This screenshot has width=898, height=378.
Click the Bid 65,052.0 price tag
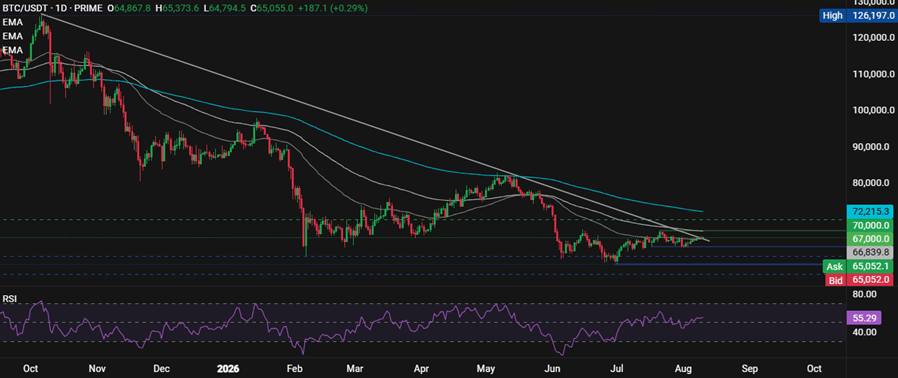point(858,280)
